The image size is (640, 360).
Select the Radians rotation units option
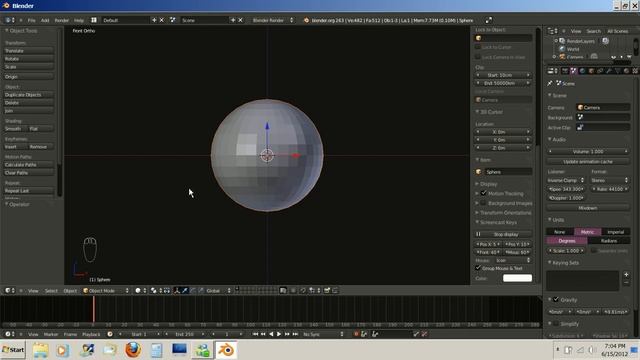point(609,241)
